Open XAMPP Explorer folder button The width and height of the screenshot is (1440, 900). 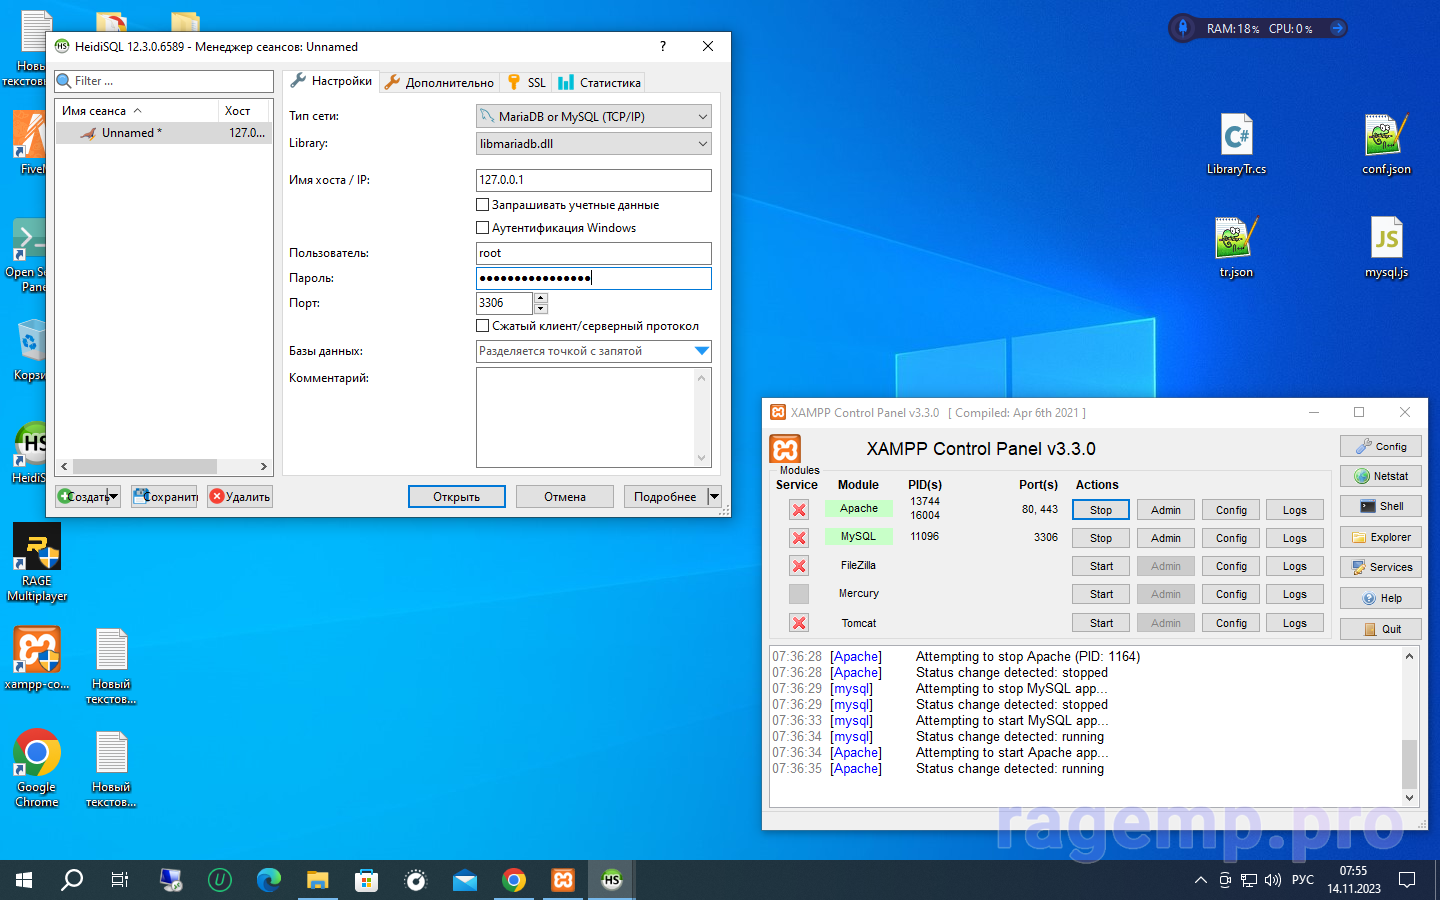point(1380,538)
